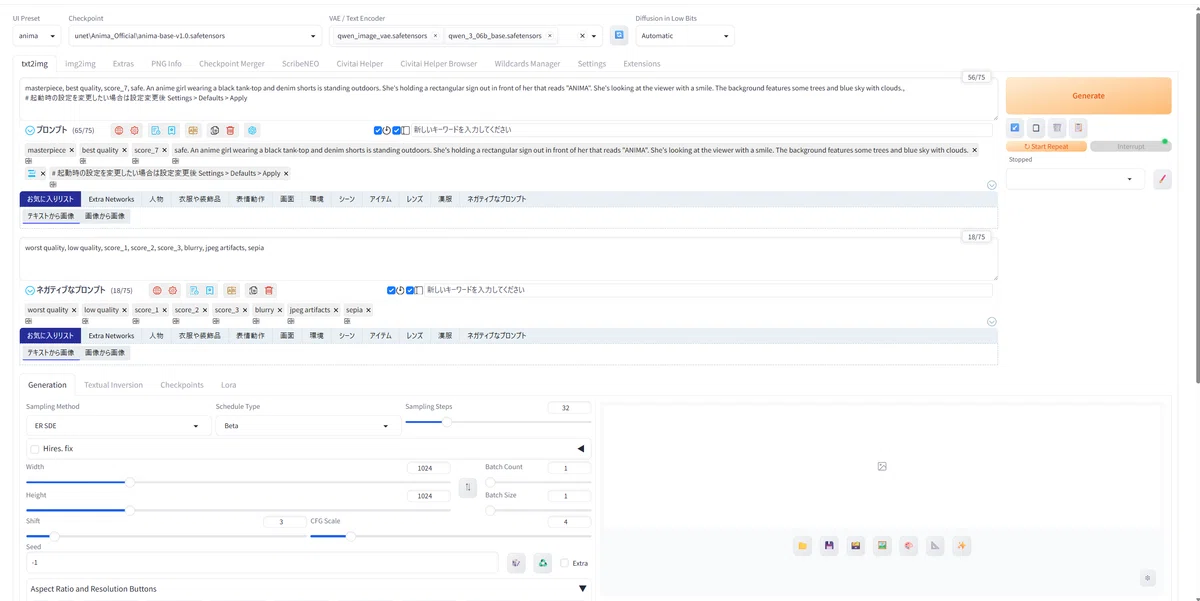Click the Start Repeat button

tap(1046, 147)
